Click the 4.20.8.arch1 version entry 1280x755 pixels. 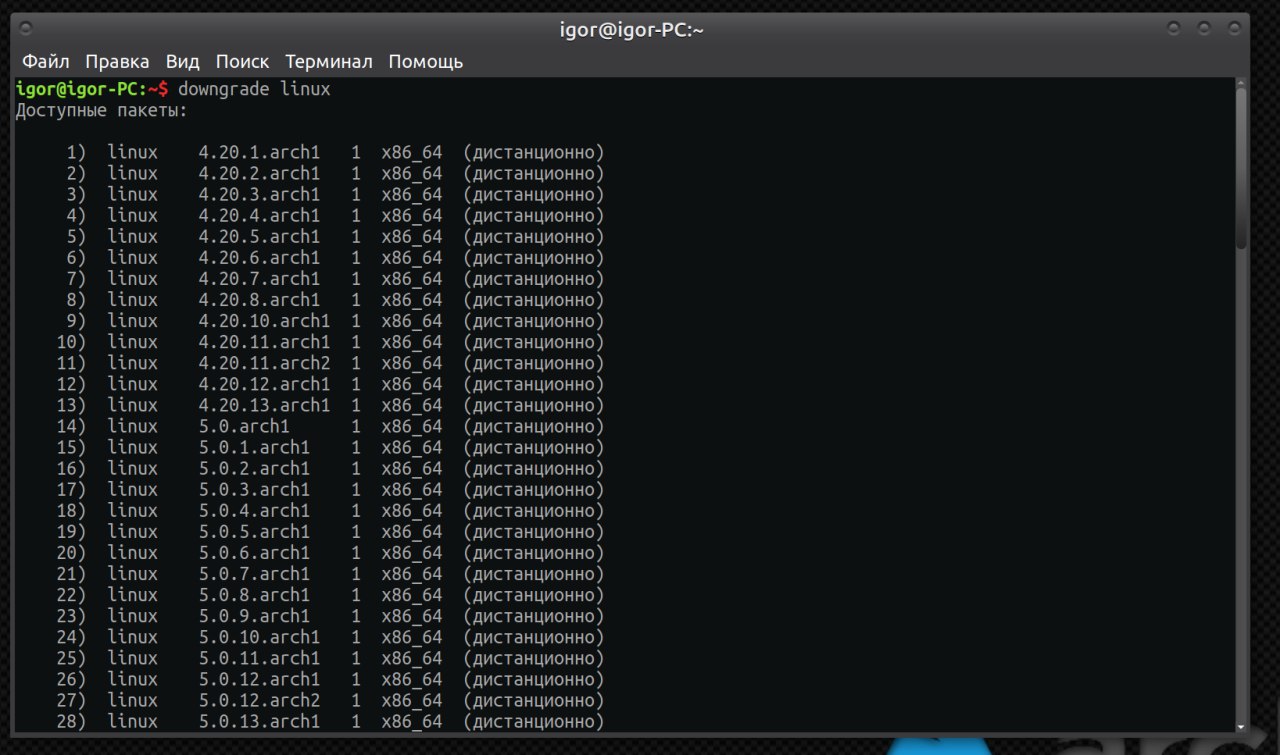tap(259, 300)
